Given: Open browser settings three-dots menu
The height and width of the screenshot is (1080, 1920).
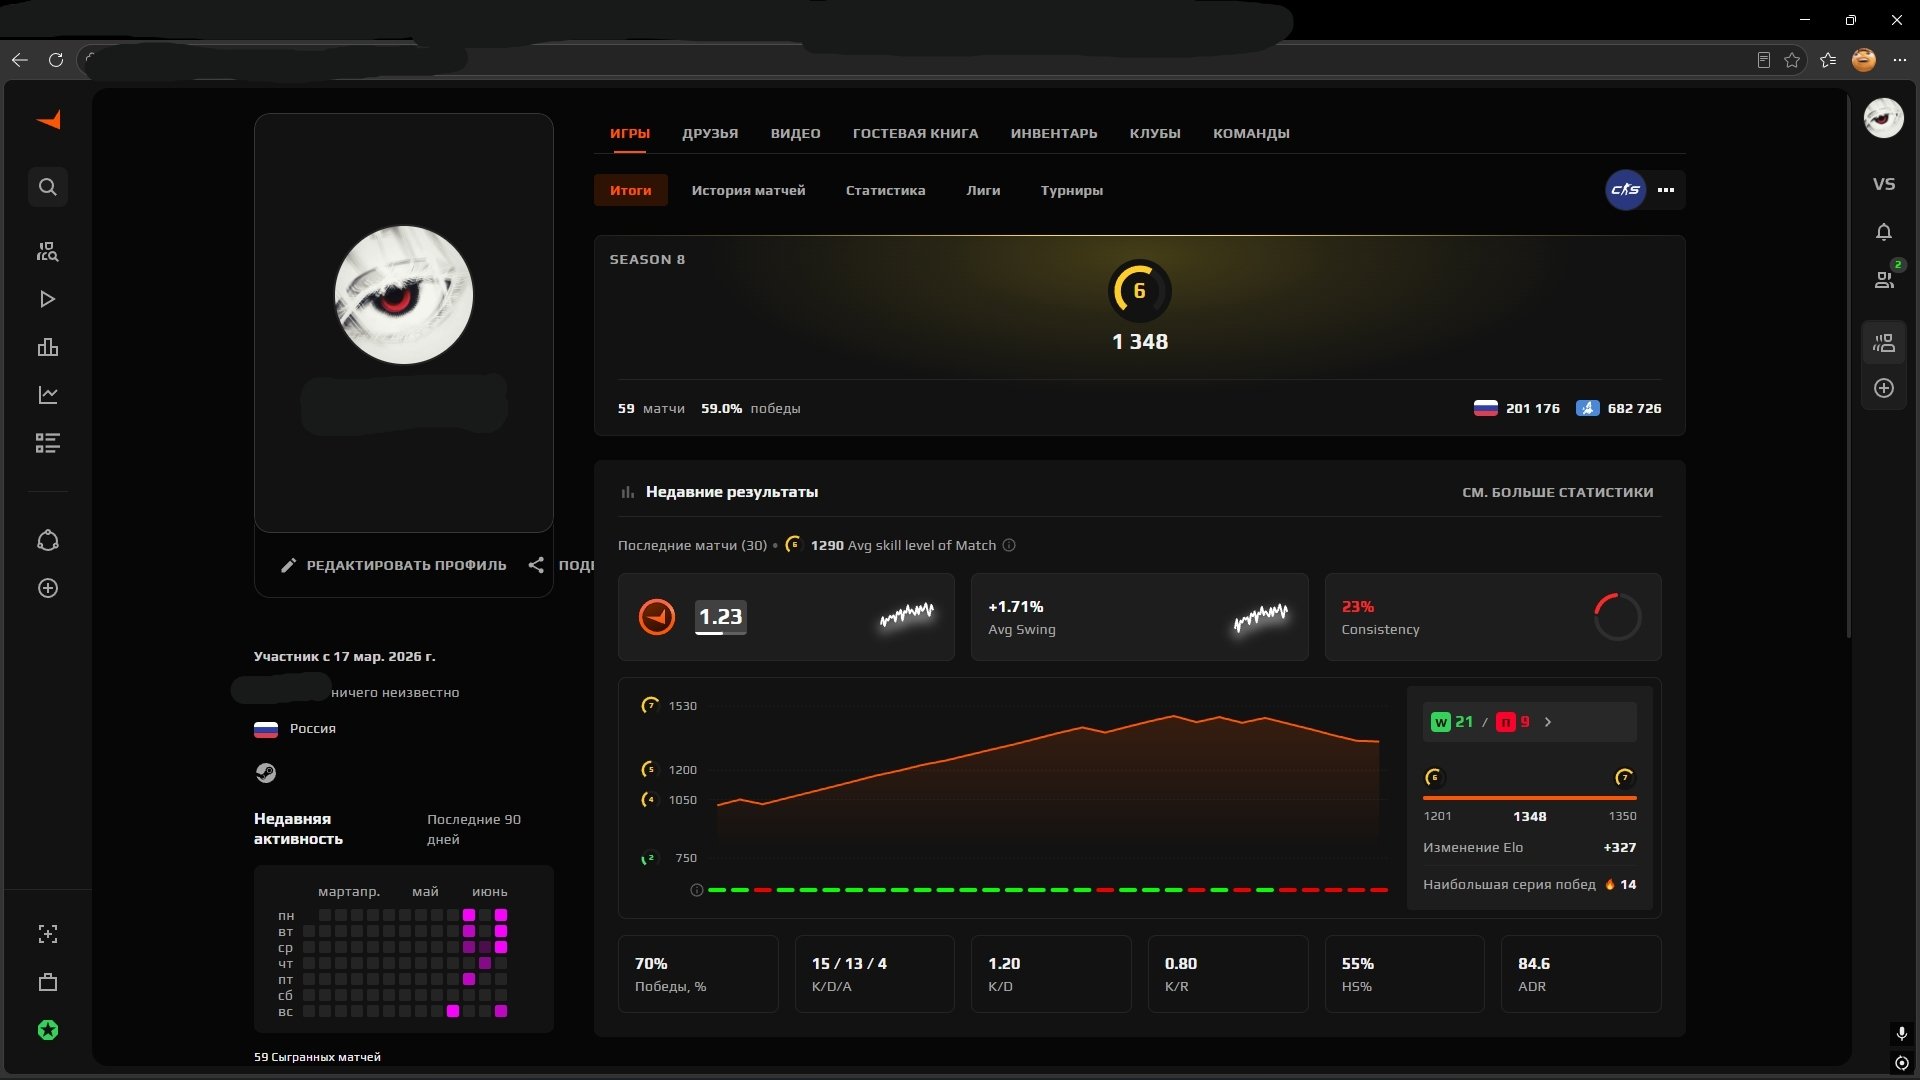Looking at the screenshot, I should pyautogui.click(x=1900, y=60).
